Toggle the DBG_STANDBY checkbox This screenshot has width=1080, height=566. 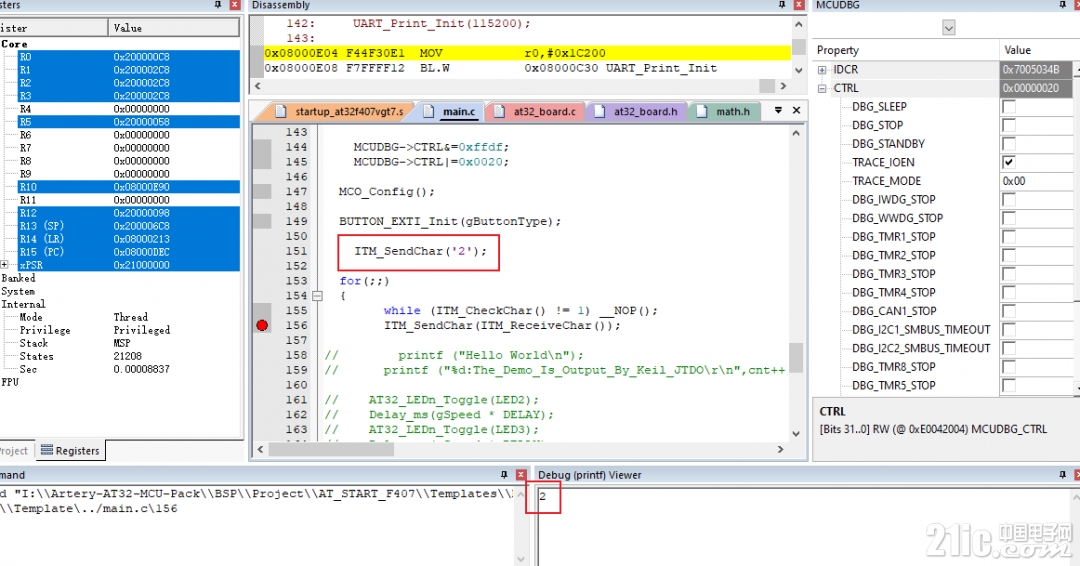1009,144
